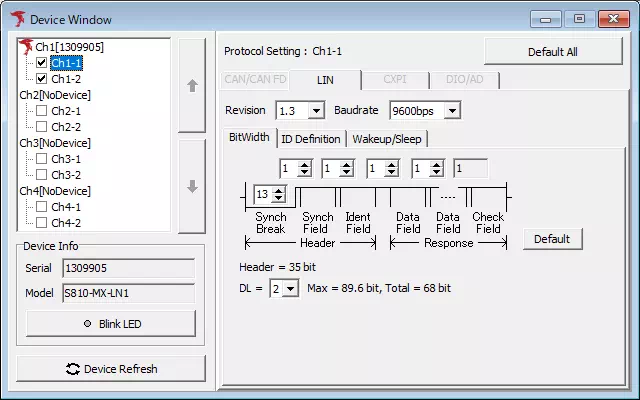Viewport: 640px width, 400px height.
Task: Increase the Synch Break spinner value
Action: pyautogui.click(x=279, y=190)
